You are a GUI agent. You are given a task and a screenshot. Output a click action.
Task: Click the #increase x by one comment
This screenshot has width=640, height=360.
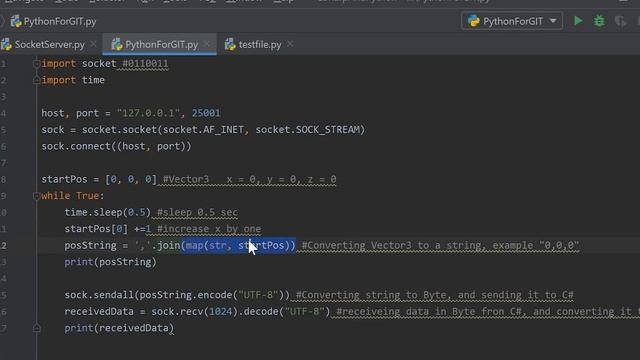(209, 229)
